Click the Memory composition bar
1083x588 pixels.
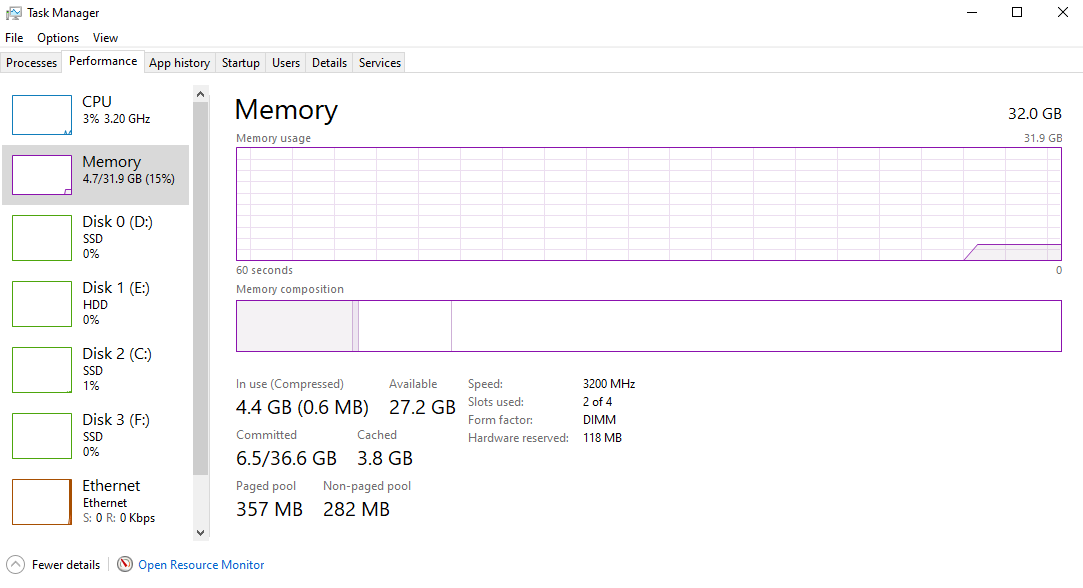click(648, 326)
